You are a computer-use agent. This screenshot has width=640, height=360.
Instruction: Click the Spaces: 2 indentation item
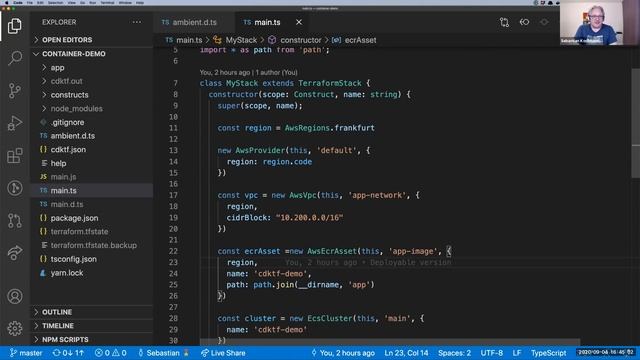tap(454, 353)
